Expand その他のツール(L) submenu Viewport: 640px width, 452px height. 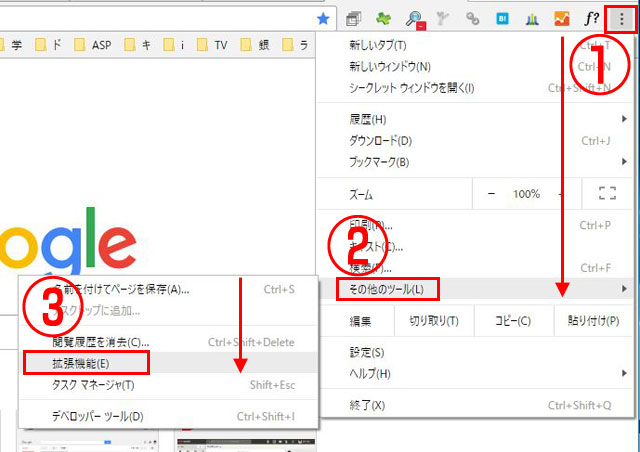[476, 289]
